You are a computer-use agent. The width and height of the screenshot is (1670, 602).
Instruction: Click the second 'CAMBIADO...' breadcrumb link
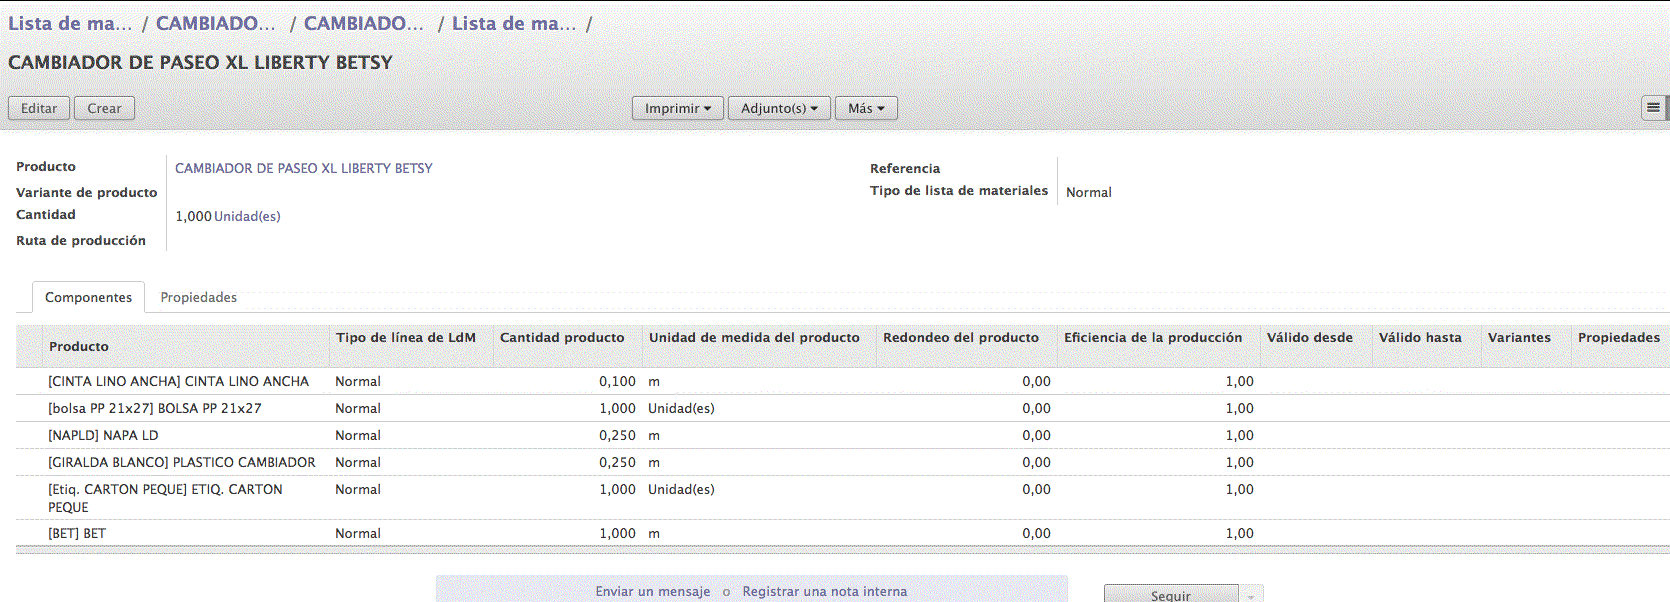pyautogui.click(x=363, y=23)
